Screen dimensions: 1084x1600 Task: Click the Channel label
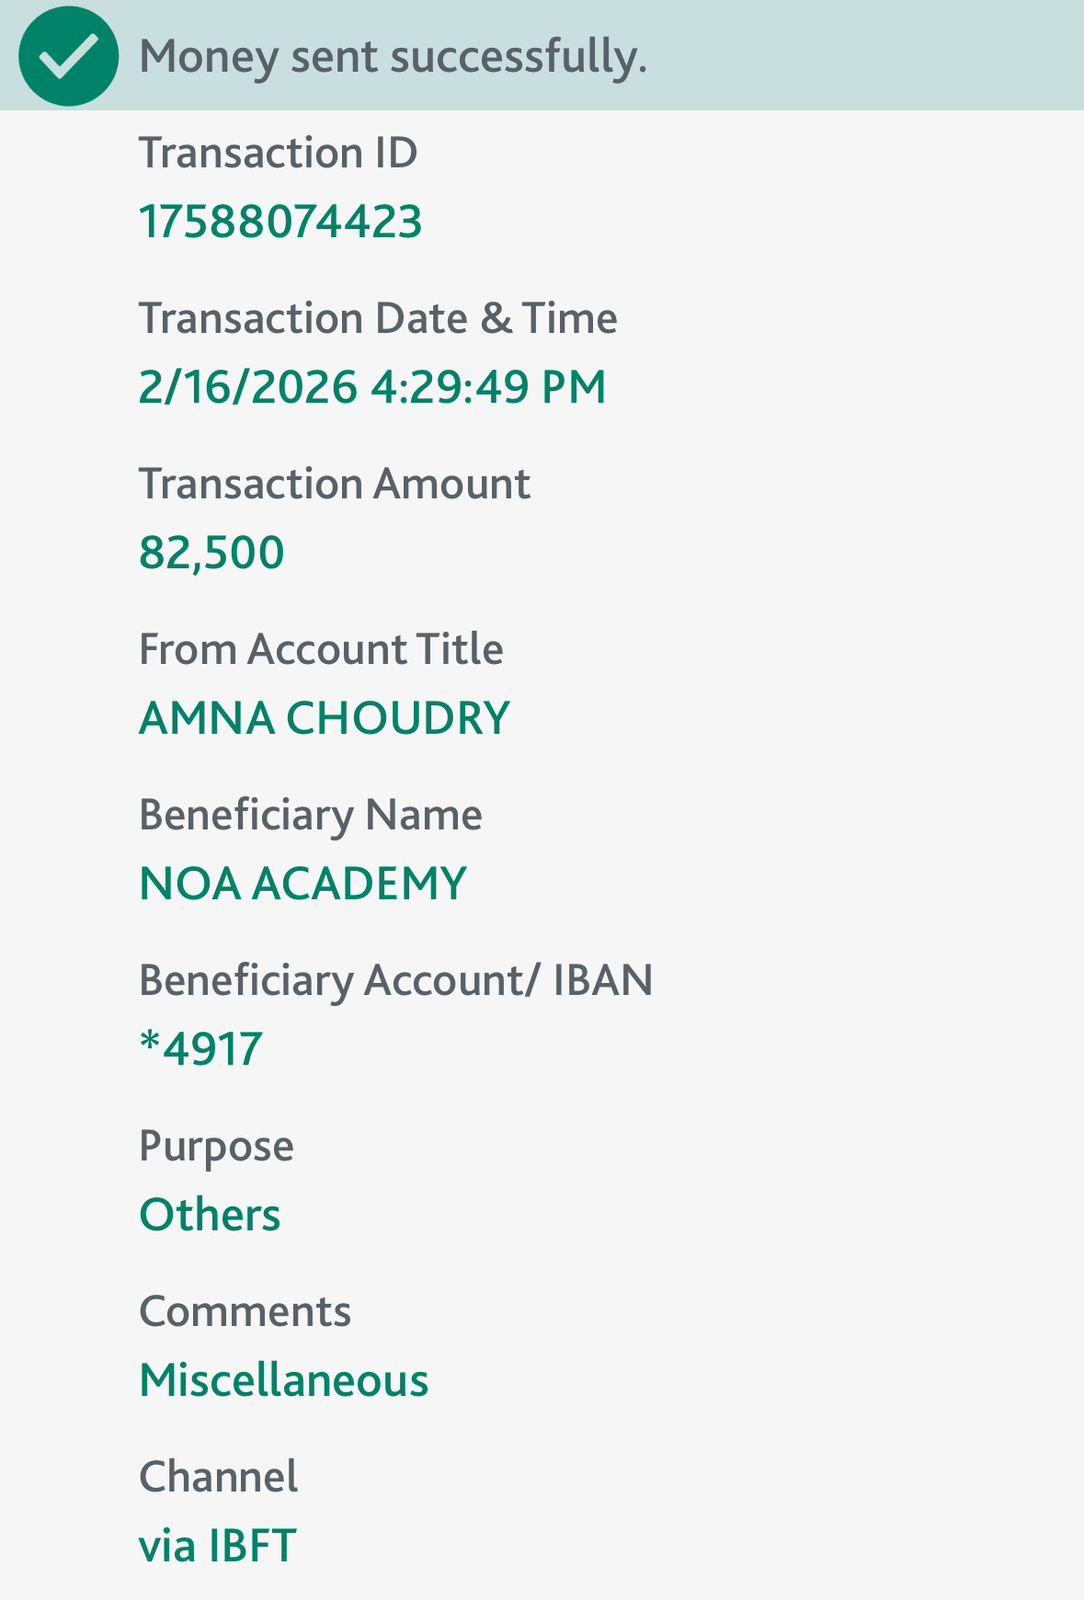point(218,1477)
